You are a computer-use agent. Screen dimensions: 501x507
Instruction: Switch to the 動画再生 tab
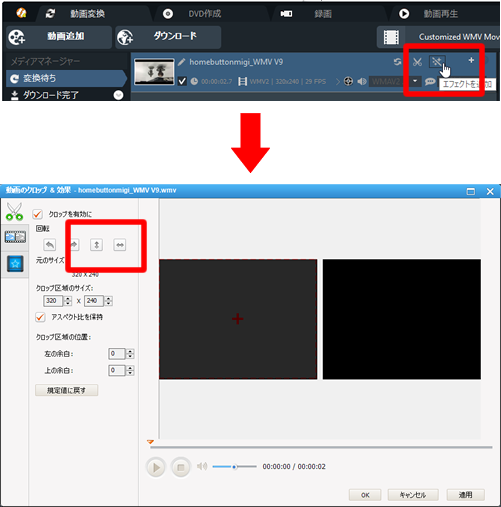(x=440, y=14)
